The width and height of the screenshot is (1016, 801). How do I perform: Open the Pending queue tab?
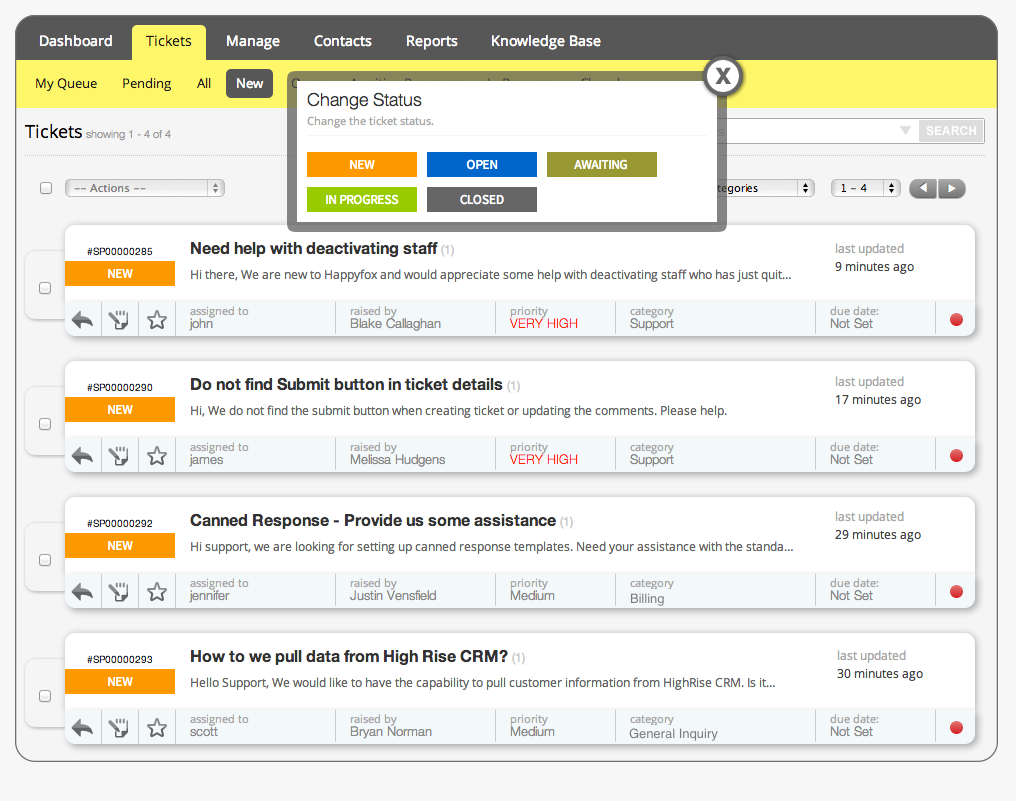point(147,84)
